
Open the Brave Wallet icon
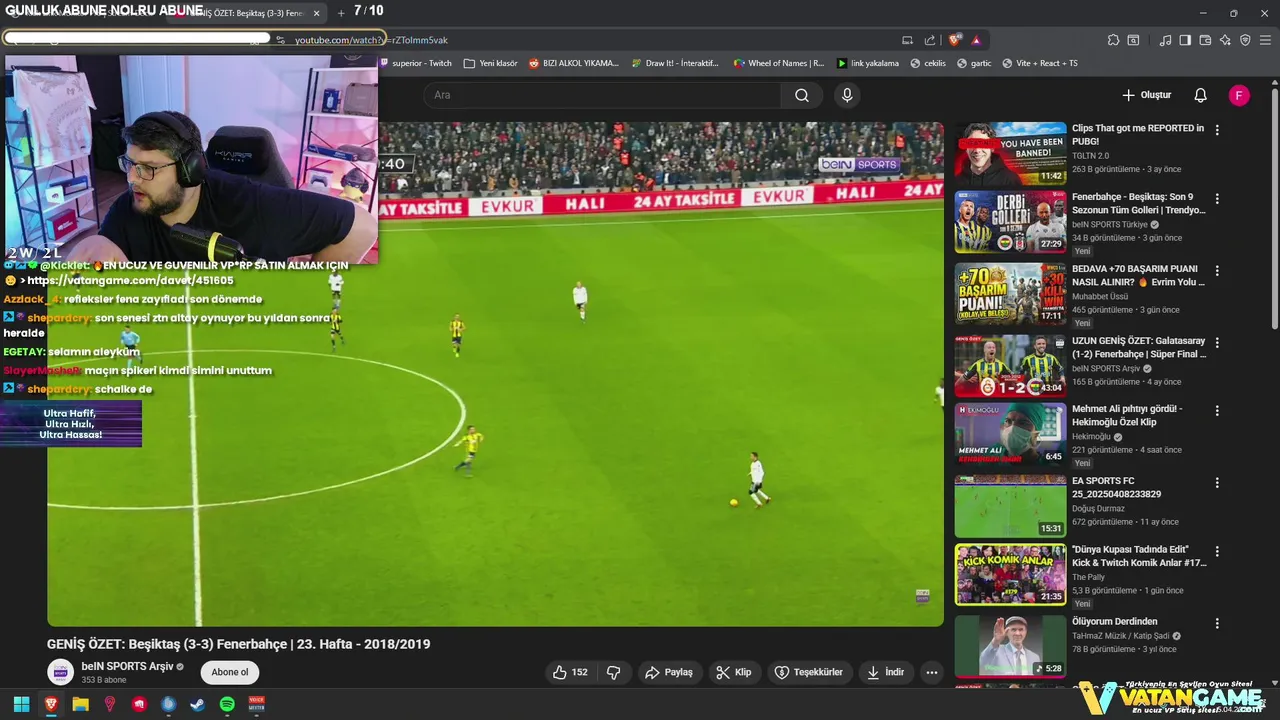pyautogui.click(x=1205, y=40)
